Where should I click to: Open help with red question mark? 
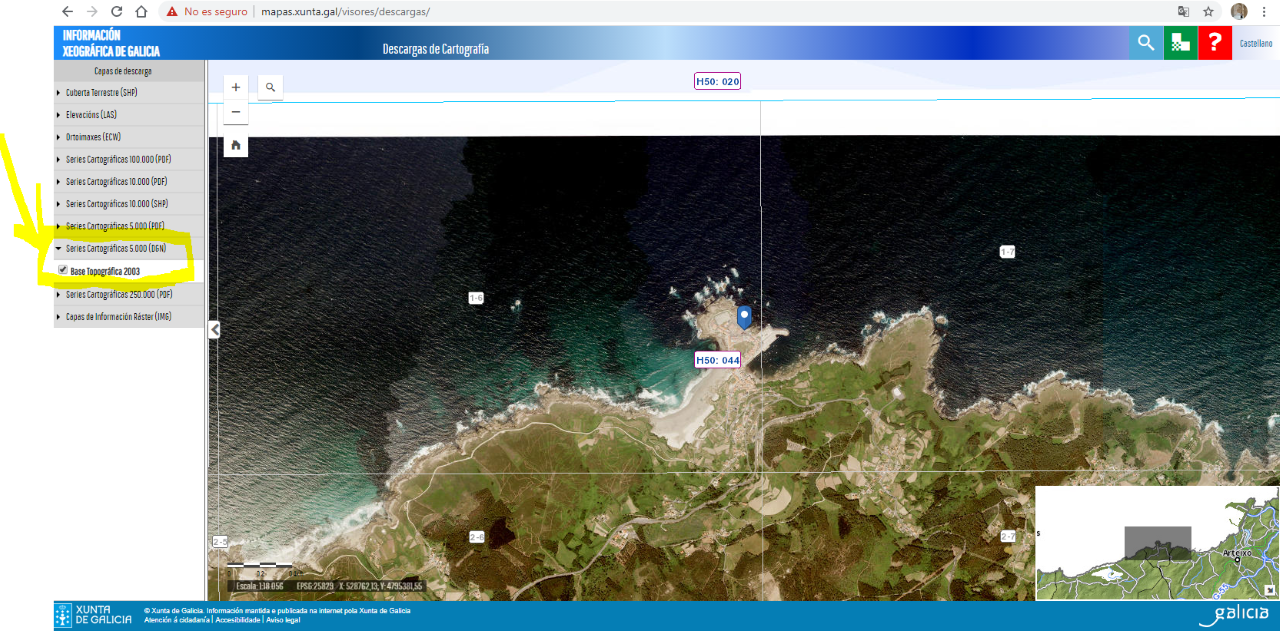[1215, 43]
